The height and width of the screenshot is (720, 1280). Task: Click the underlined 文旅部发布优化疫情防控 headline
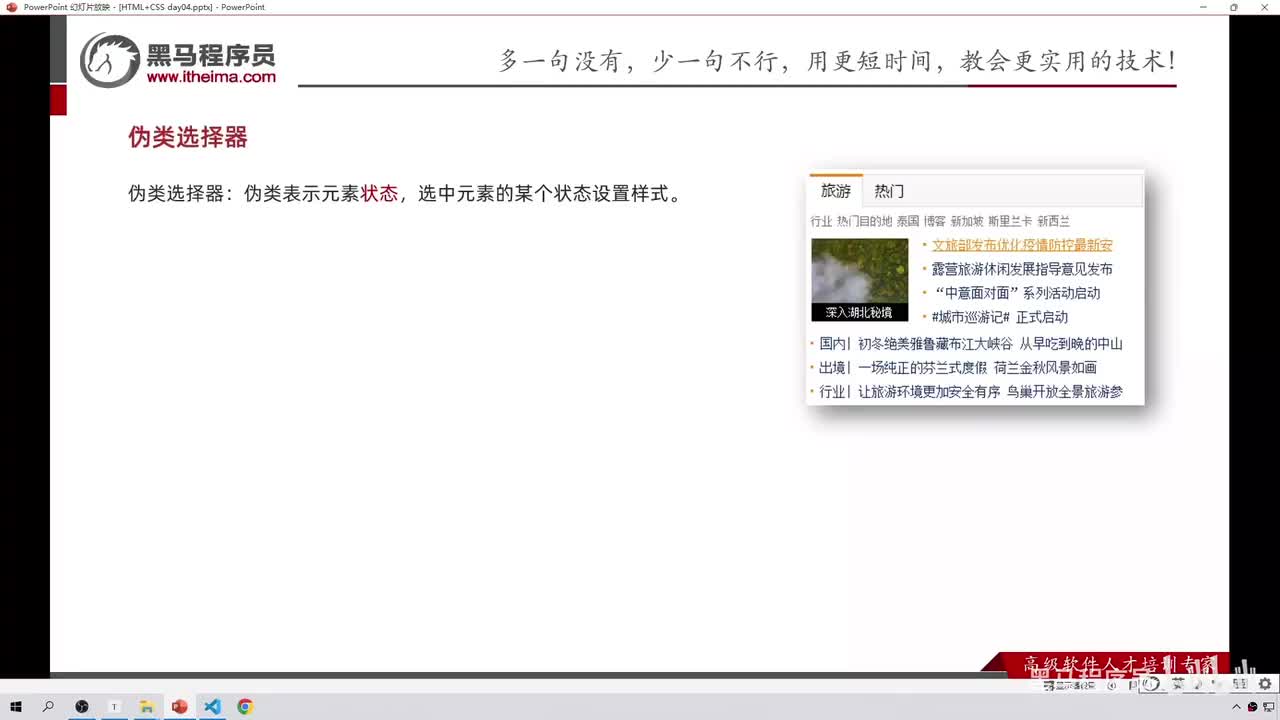(1022, 245)
